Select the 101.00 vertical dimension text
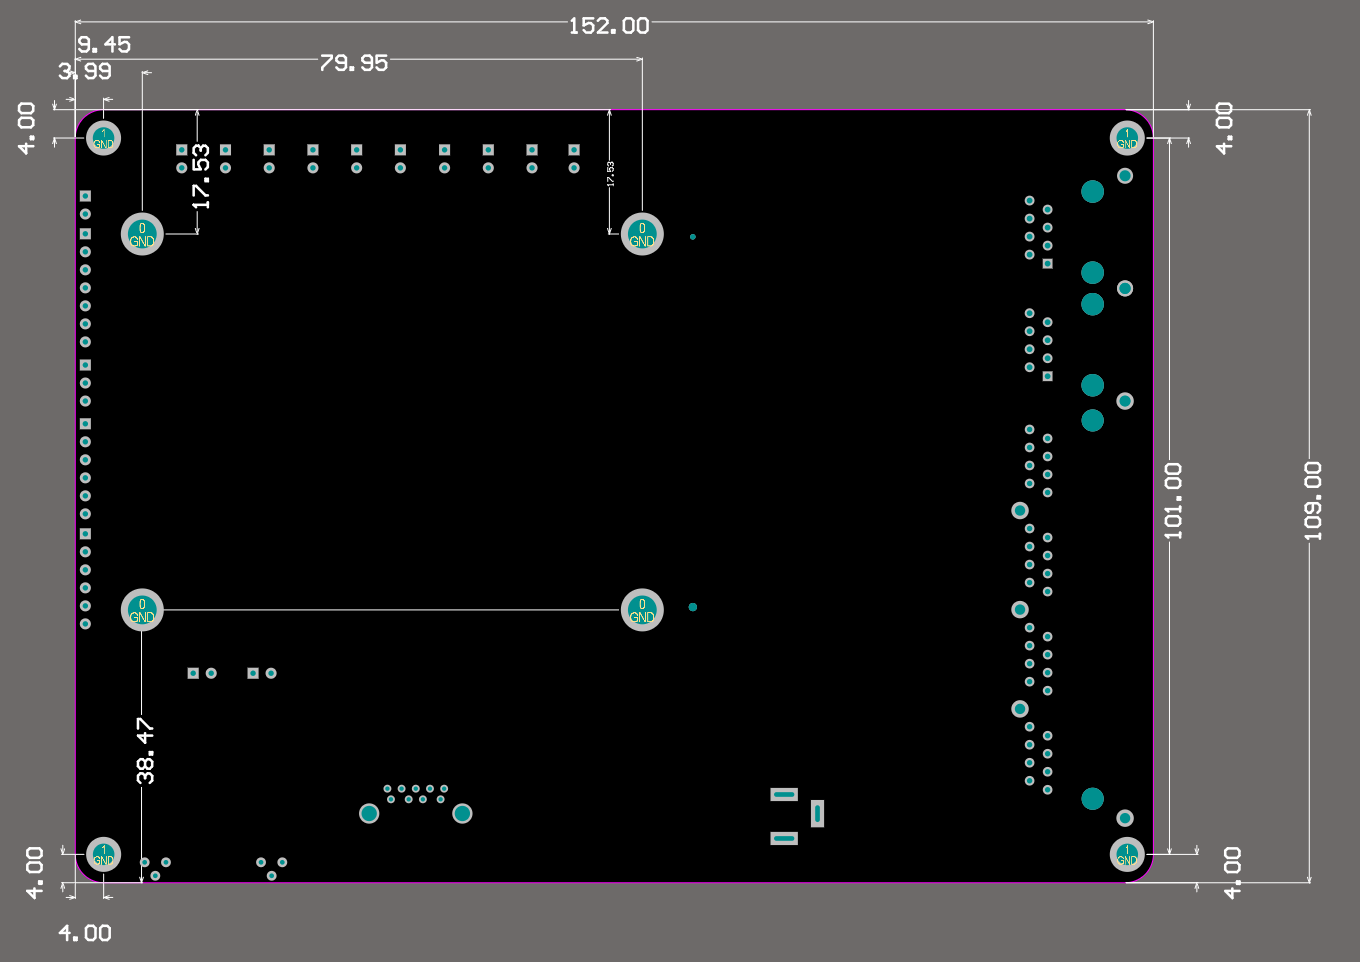The height and width of the screenshot is (962, 1360). pyautogui.click(x=1173, y=501)
